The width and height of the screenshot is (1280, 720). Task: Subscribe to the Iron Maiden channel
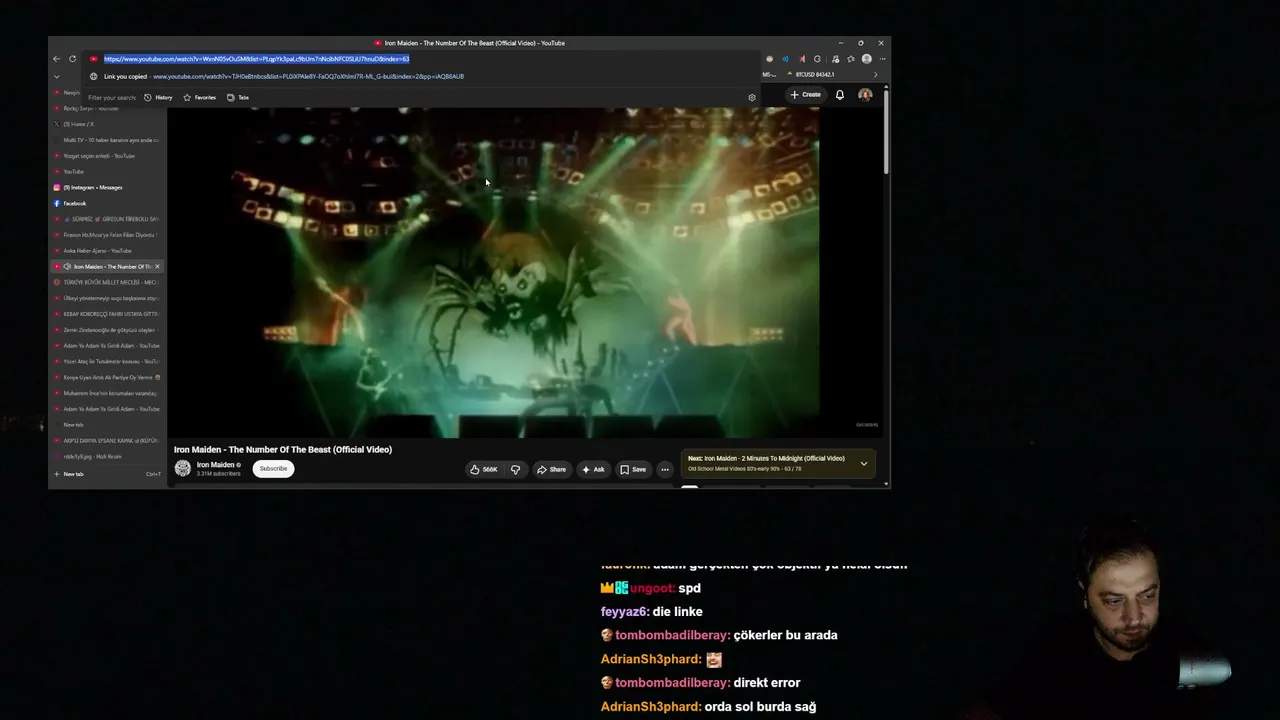(273, 469)
